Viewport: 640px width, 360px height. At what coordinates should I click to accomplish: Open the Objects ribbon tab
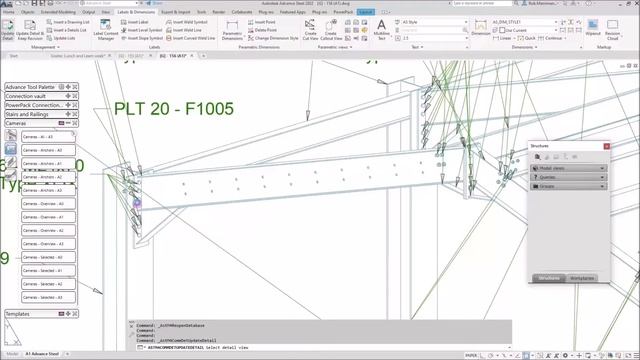27,12
